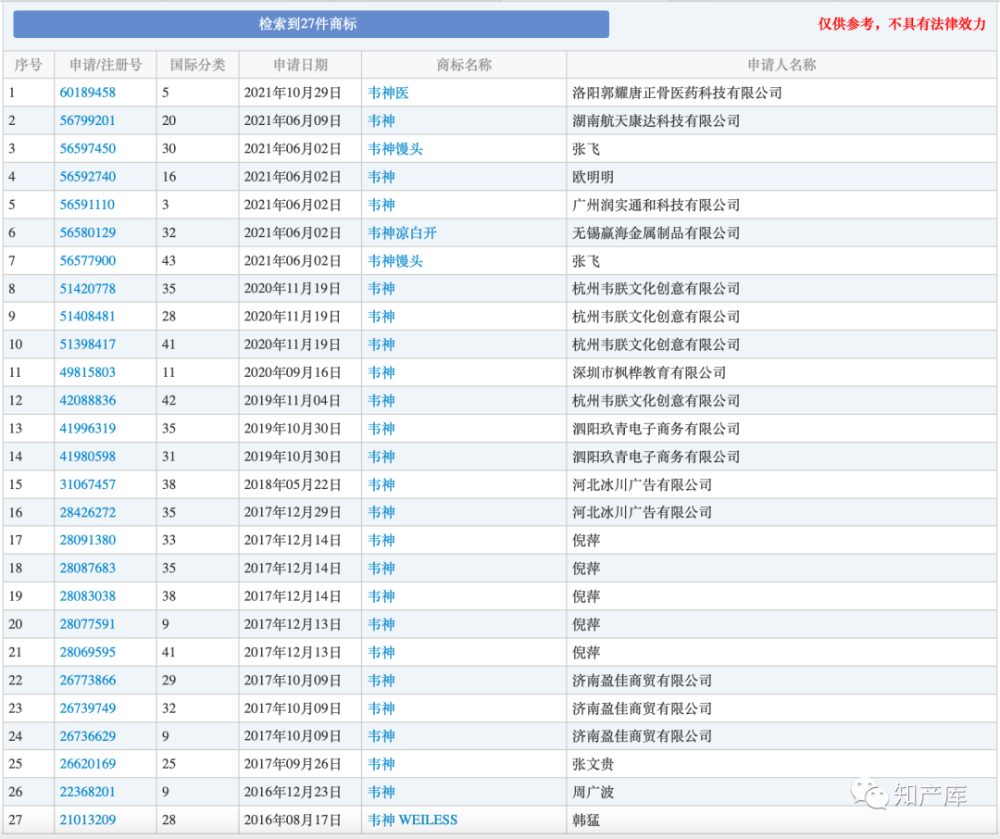Open application number 56799201
1000x839 pixels.
87,120
